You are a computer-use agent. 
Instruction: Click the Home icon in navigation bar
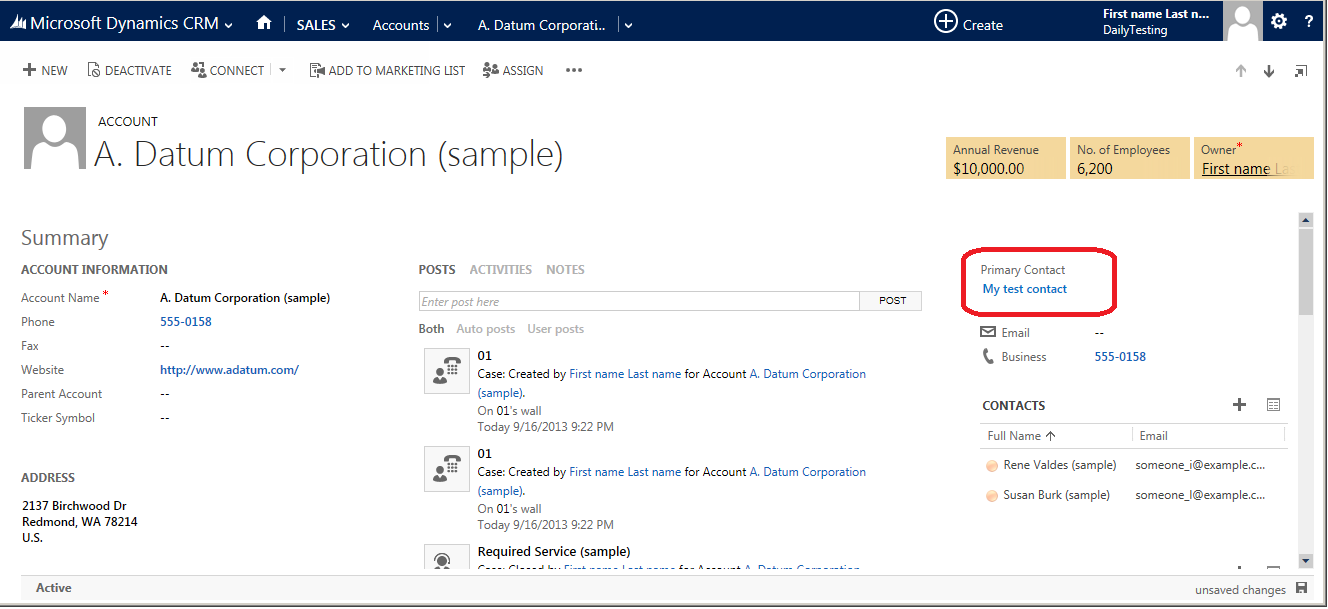click(264, 23)
